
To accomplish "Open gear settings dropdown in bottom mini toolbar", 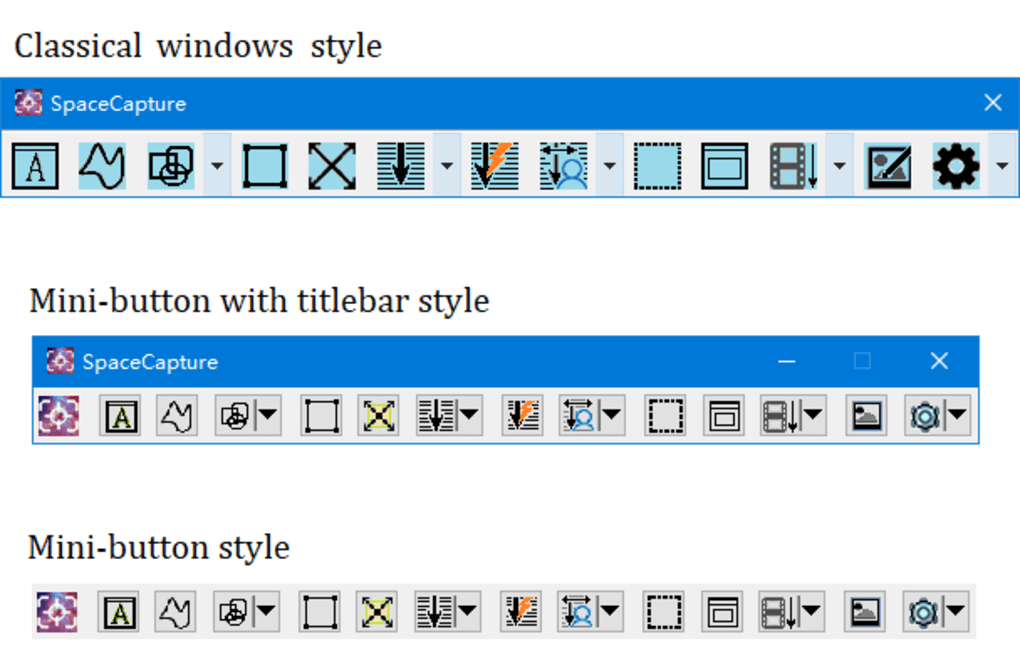I will [956, 611].
